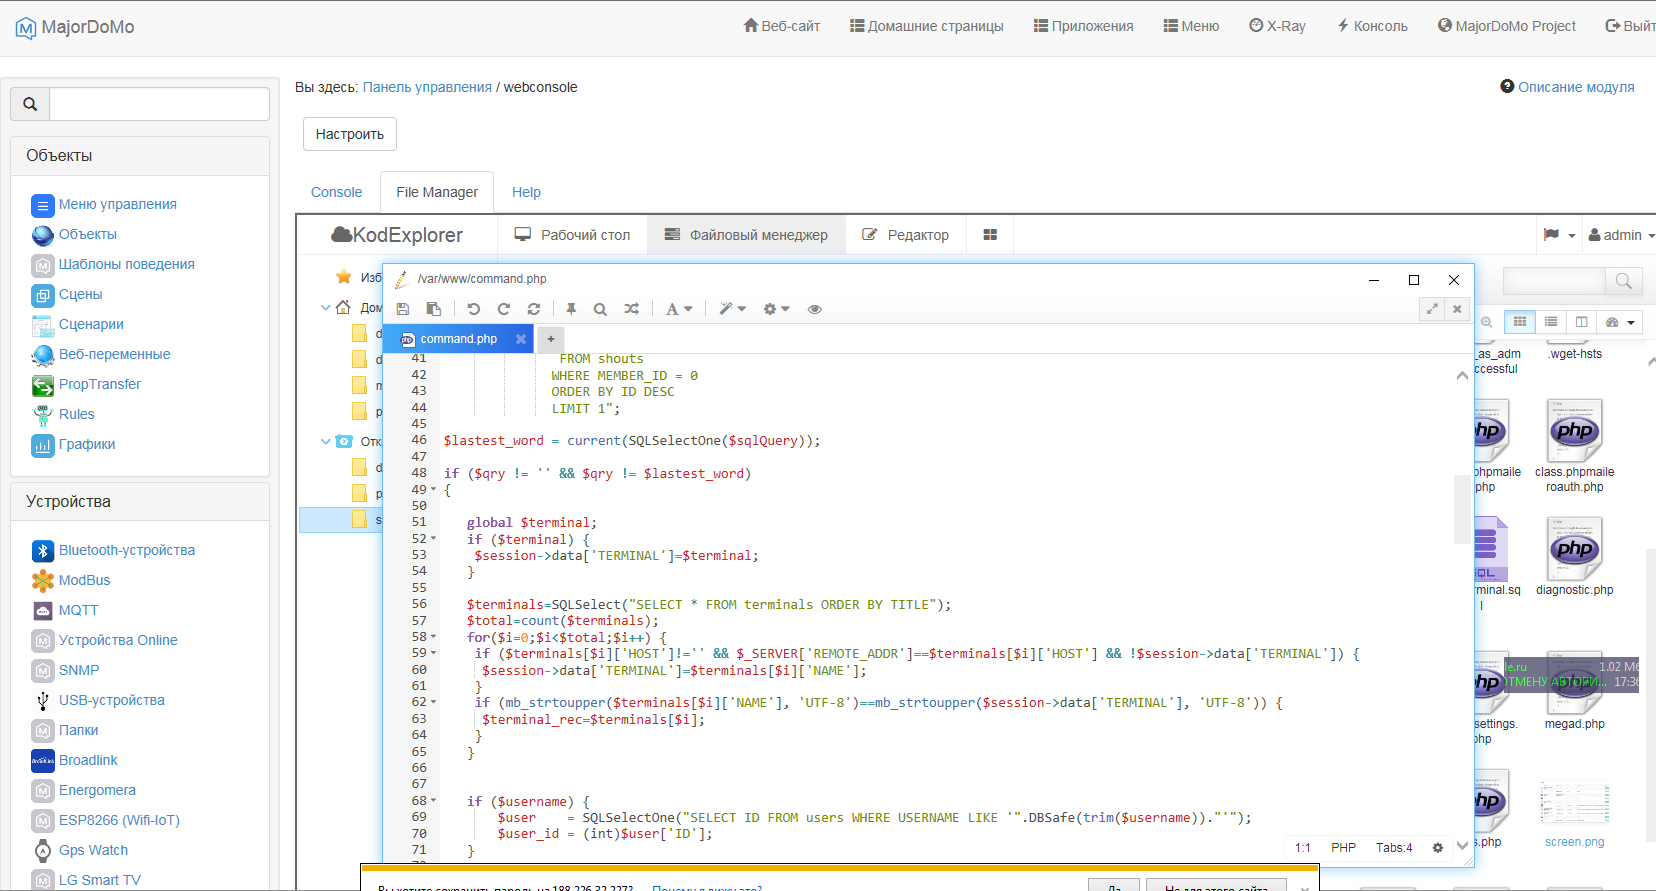Click the shuffle arrows icon in editor toolbar

(x=632, y=309)
